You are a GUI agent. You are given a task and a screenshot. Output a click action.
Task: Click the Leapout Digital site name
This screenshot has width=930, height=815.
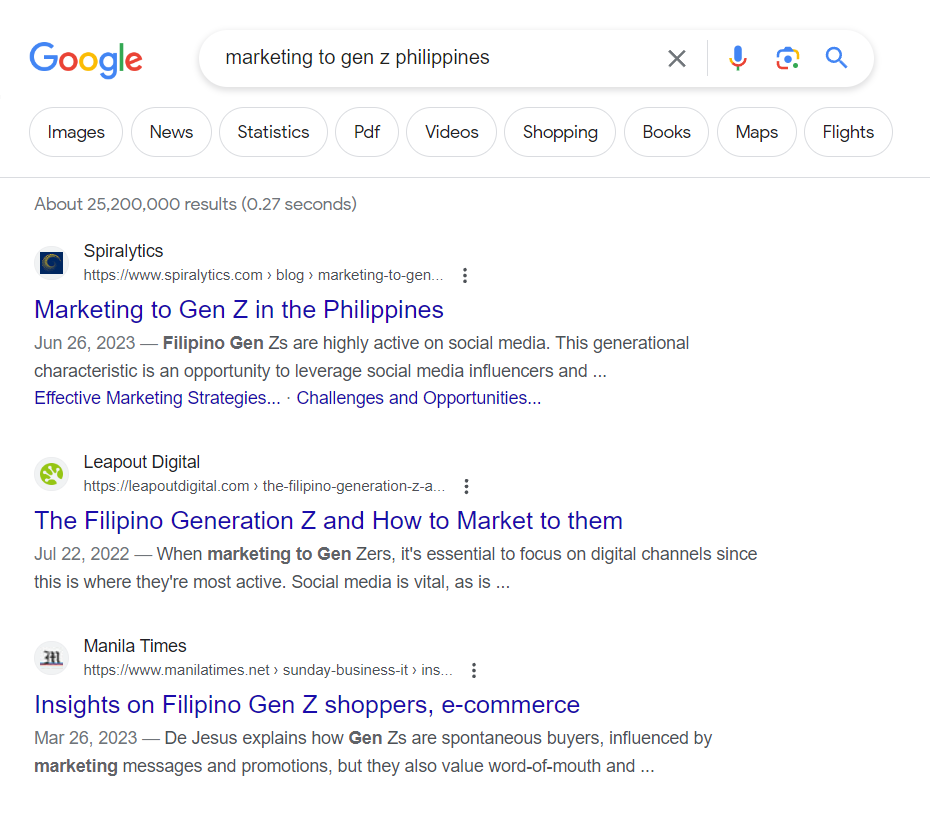142,462
